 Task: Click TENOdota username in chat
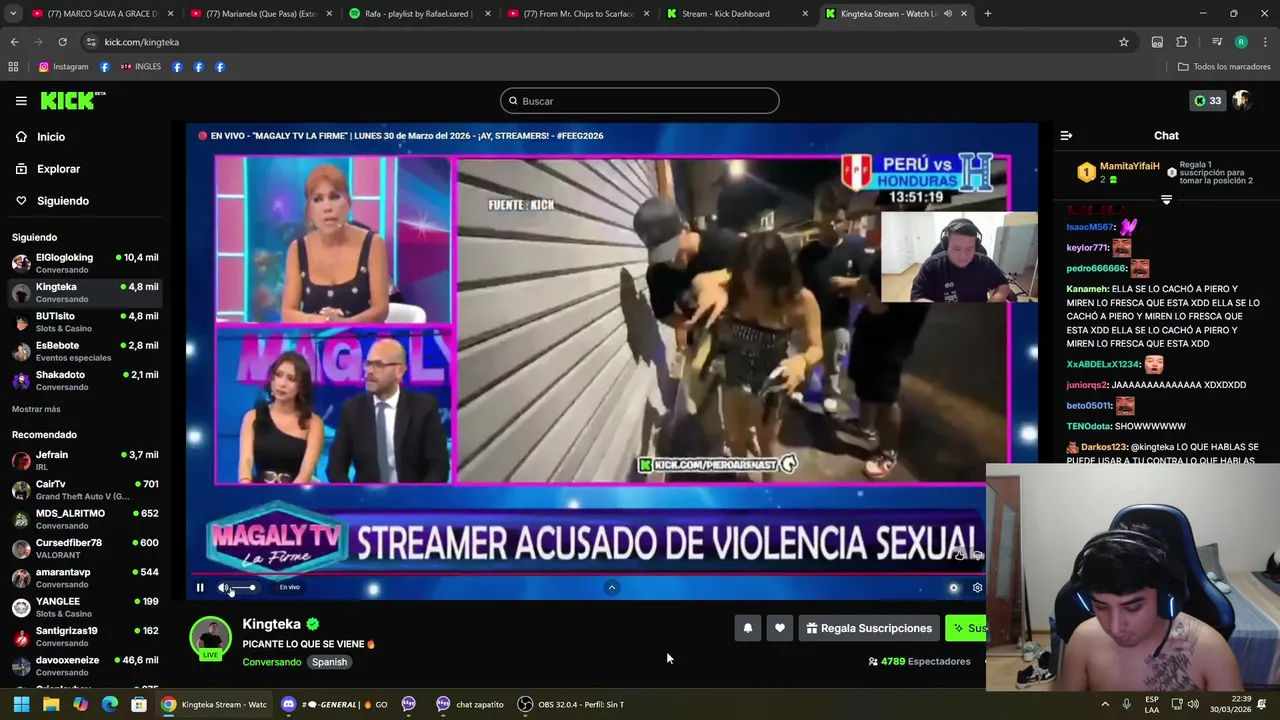[1089, 426]
